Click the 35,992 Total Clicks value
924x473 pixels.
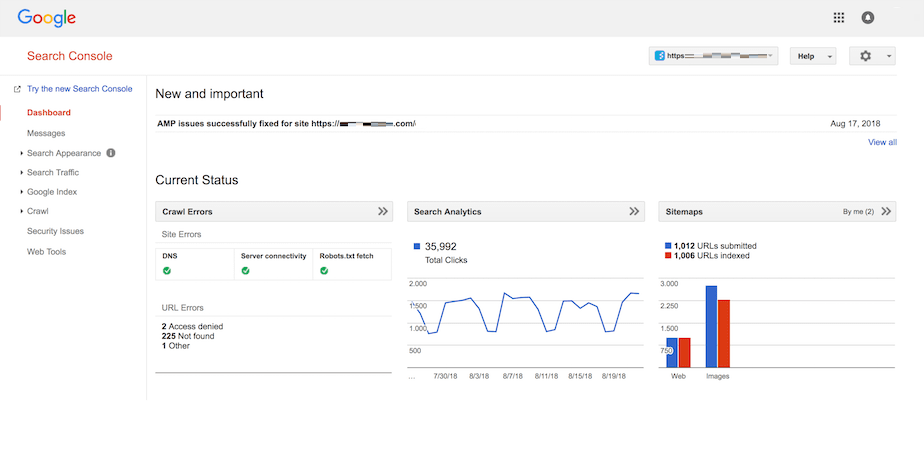click(441, 246)
